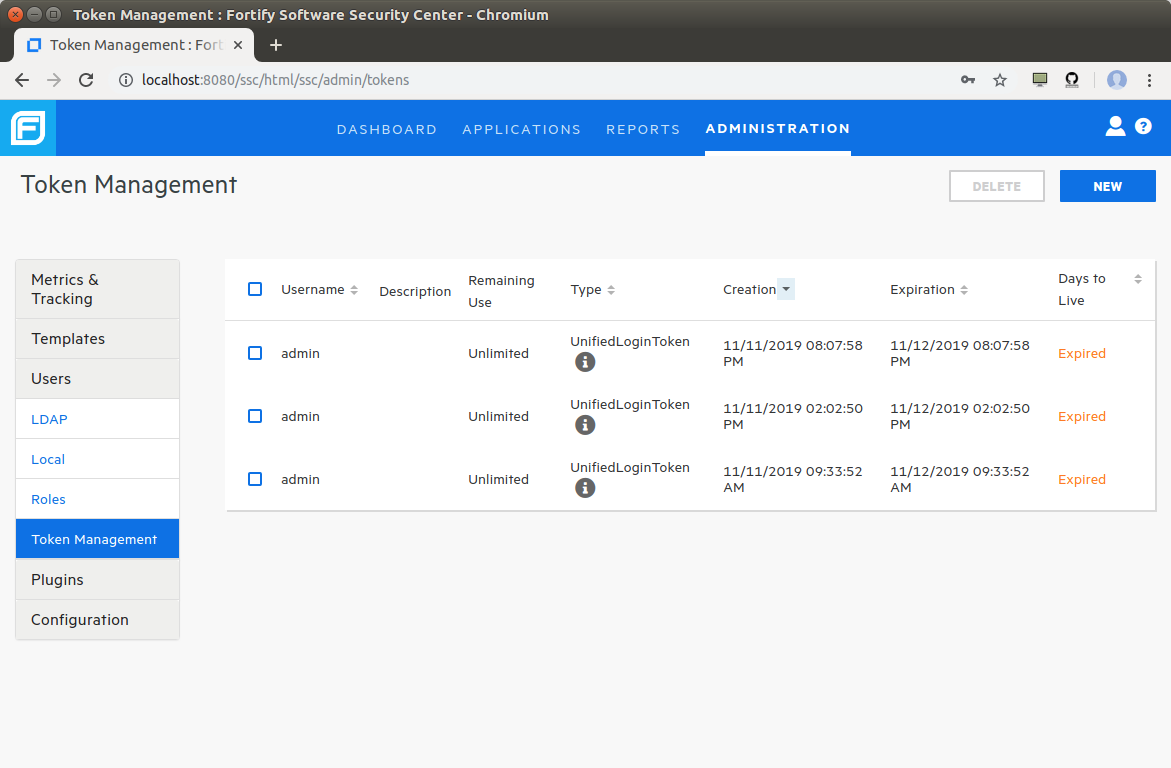Viewport: 1171px width, 768px height.
Task: Click the address bar URL
Action: [276, 80]
